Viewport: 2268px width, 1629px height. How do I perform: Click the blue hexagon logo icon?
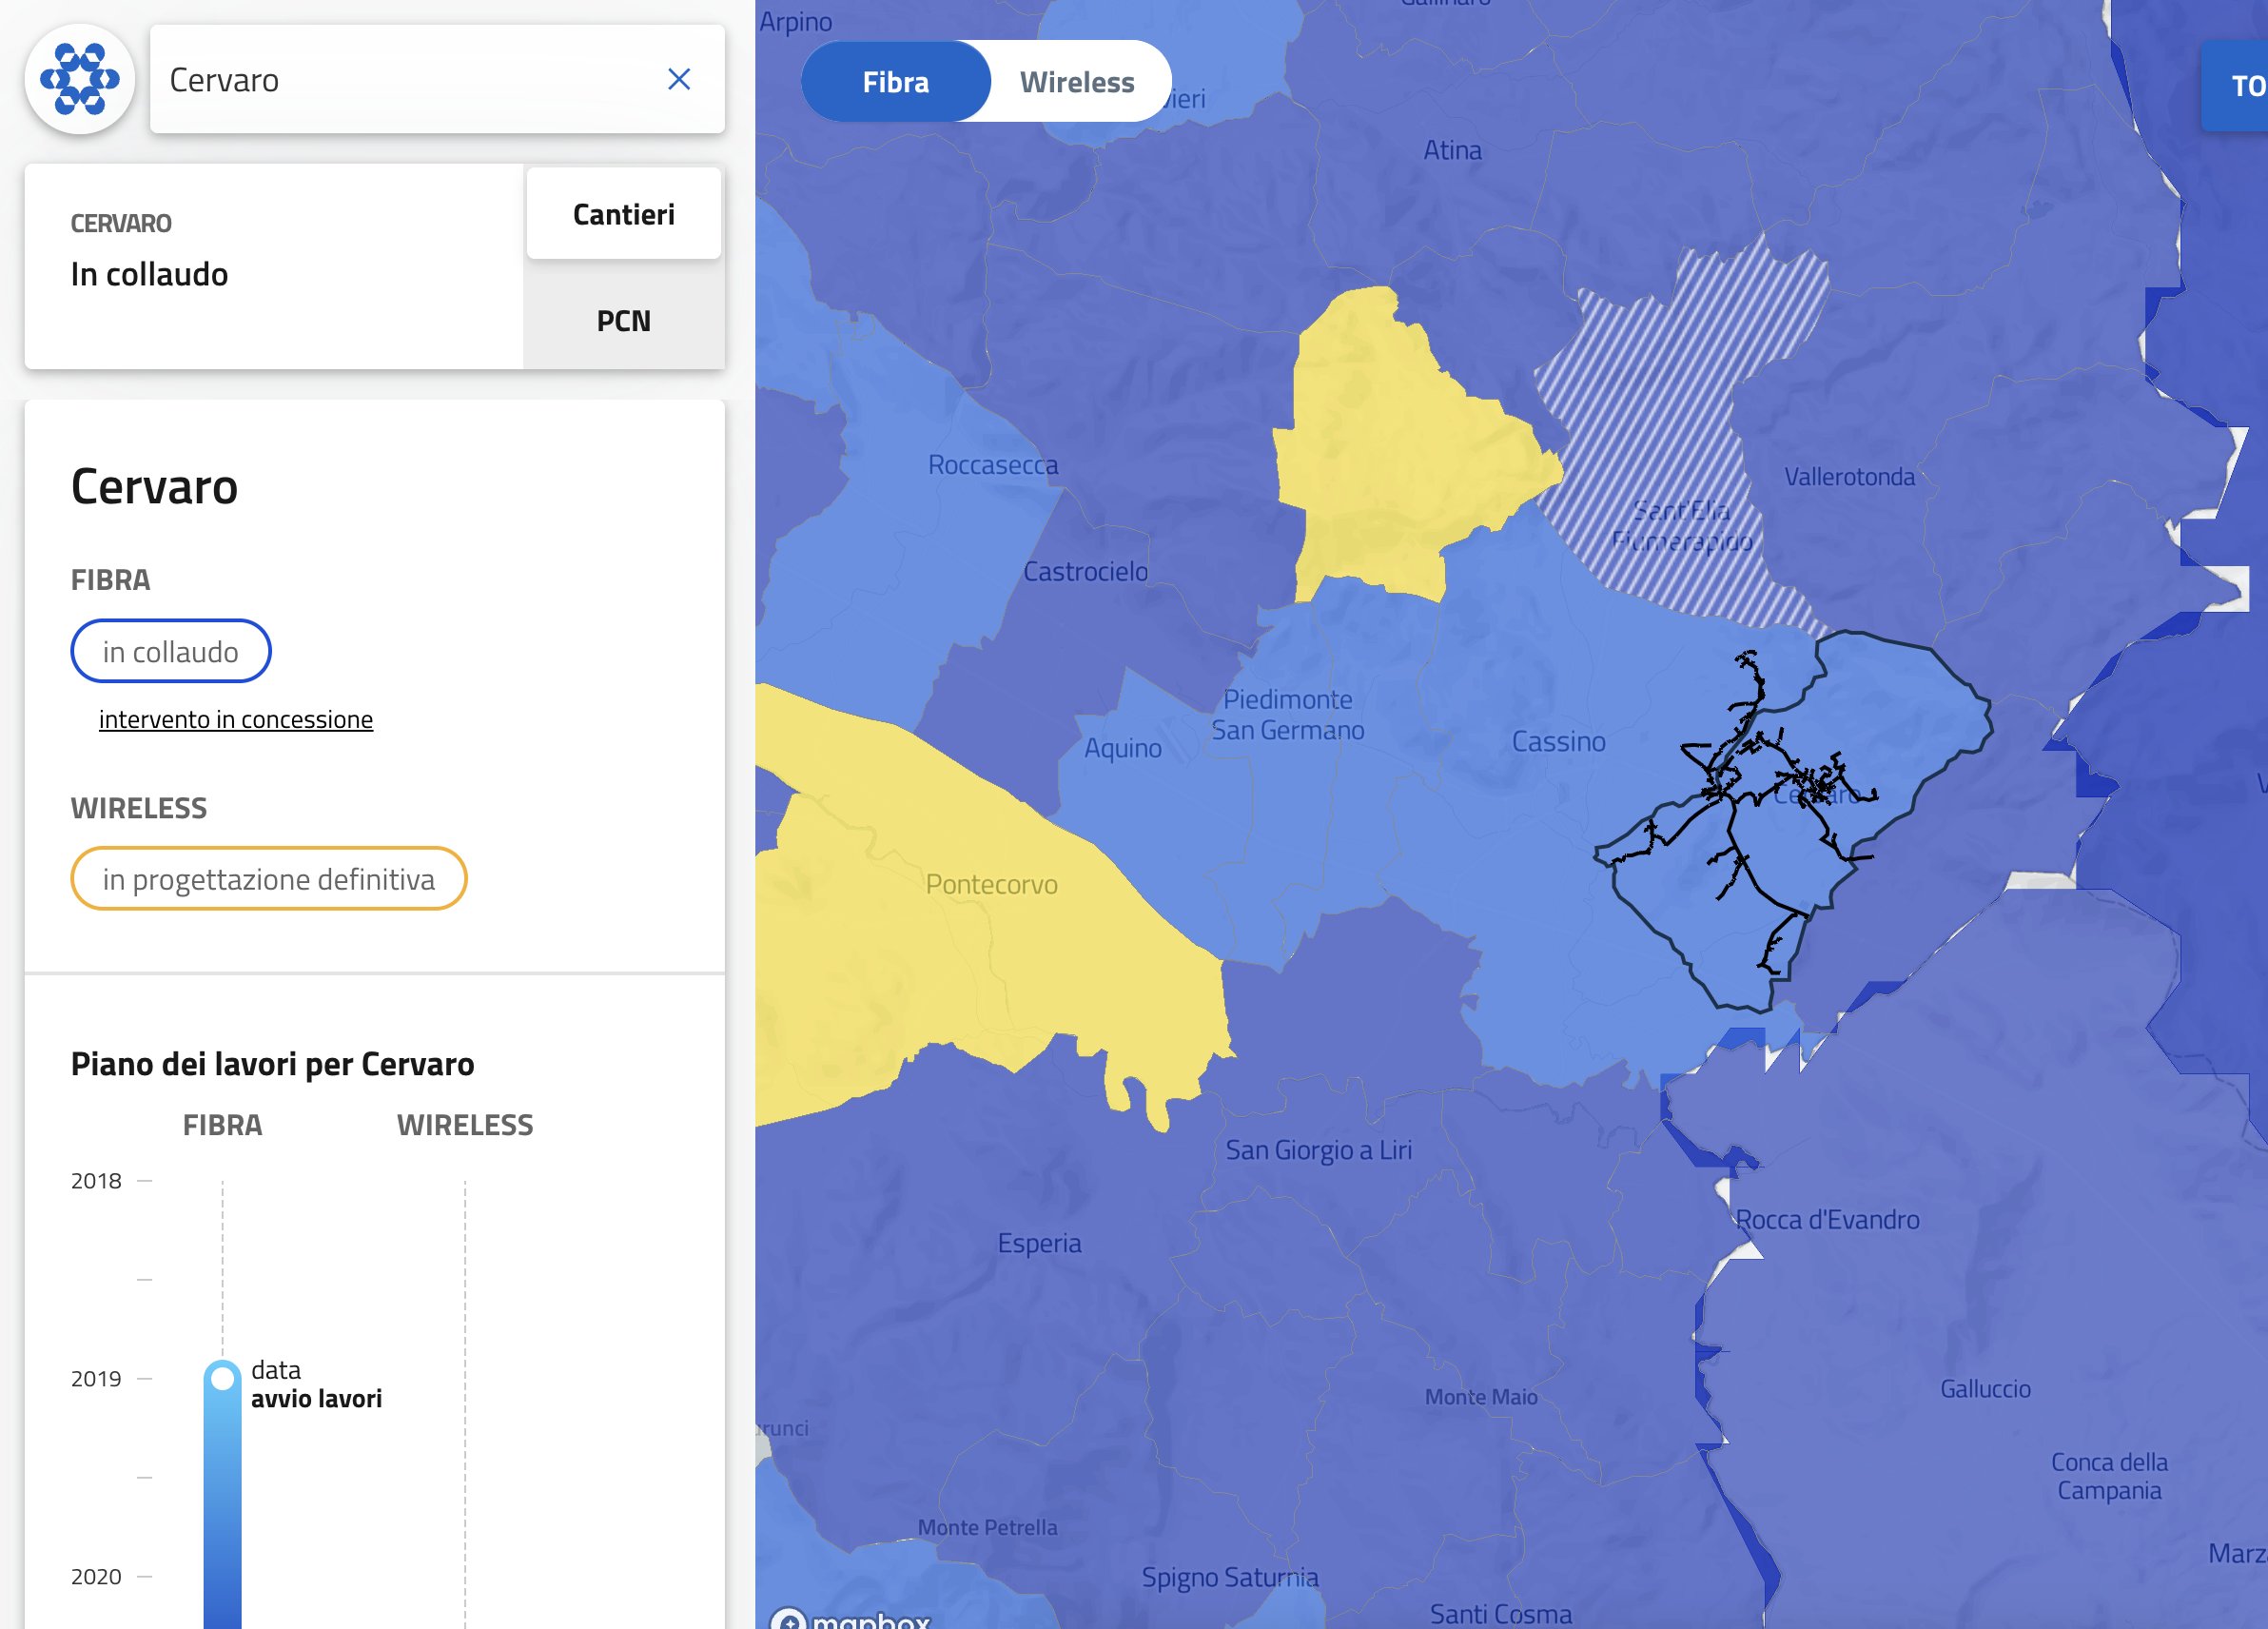(80, 79)
